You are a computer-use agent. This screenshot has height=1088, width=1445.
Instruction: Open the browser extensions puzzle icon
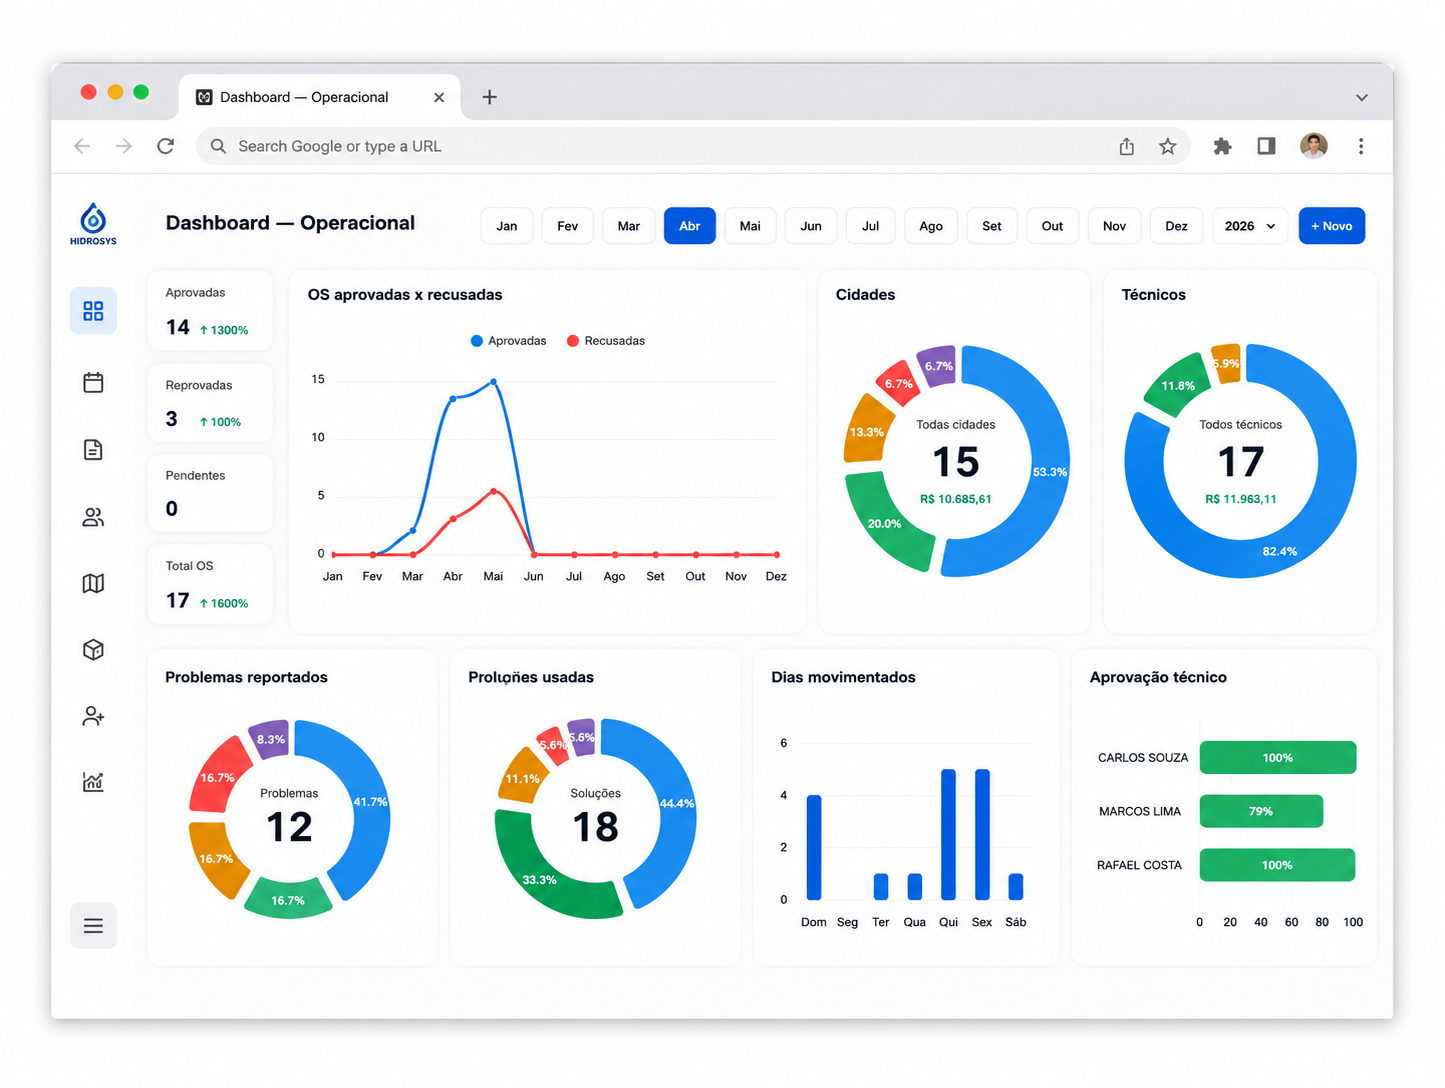[x=1222, y=146]
